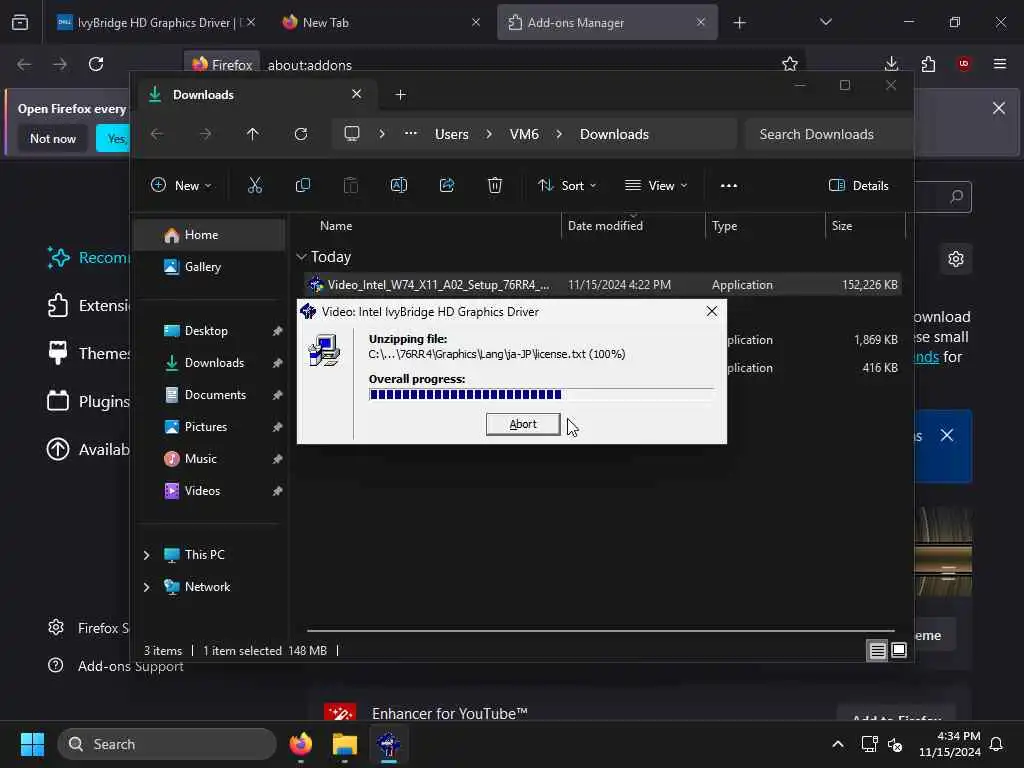Click the File Explorer taskbar icon
1024x768 pixels.
(345, 744)
